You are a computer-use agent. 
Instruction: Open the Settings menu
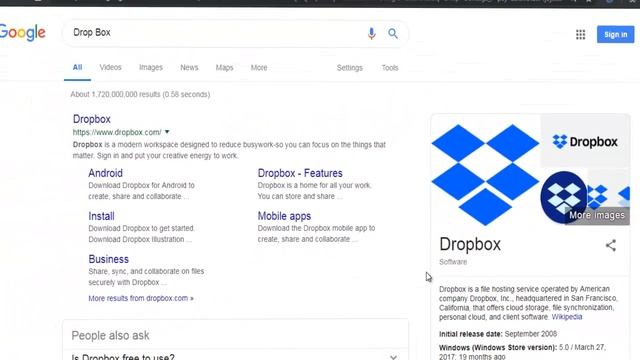(349, 68)
